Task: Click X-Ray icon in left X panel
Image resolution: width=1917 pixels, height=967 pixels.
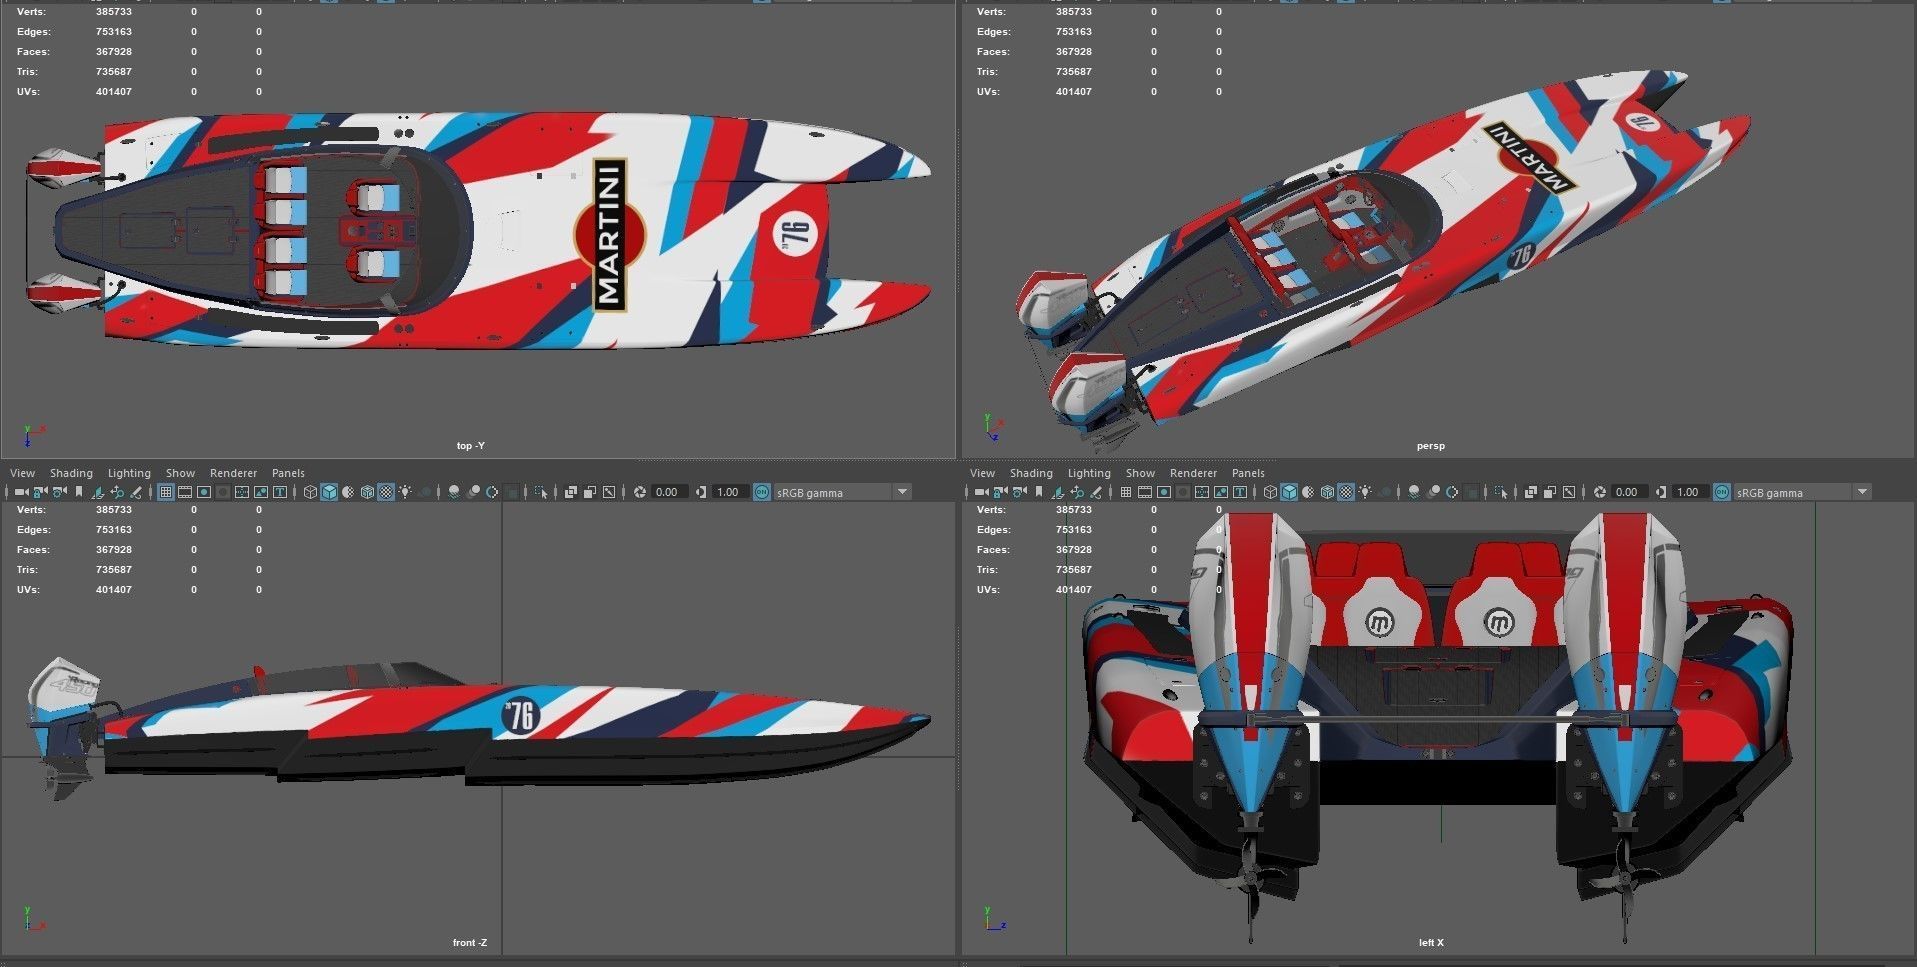Action: (1530, 492)
